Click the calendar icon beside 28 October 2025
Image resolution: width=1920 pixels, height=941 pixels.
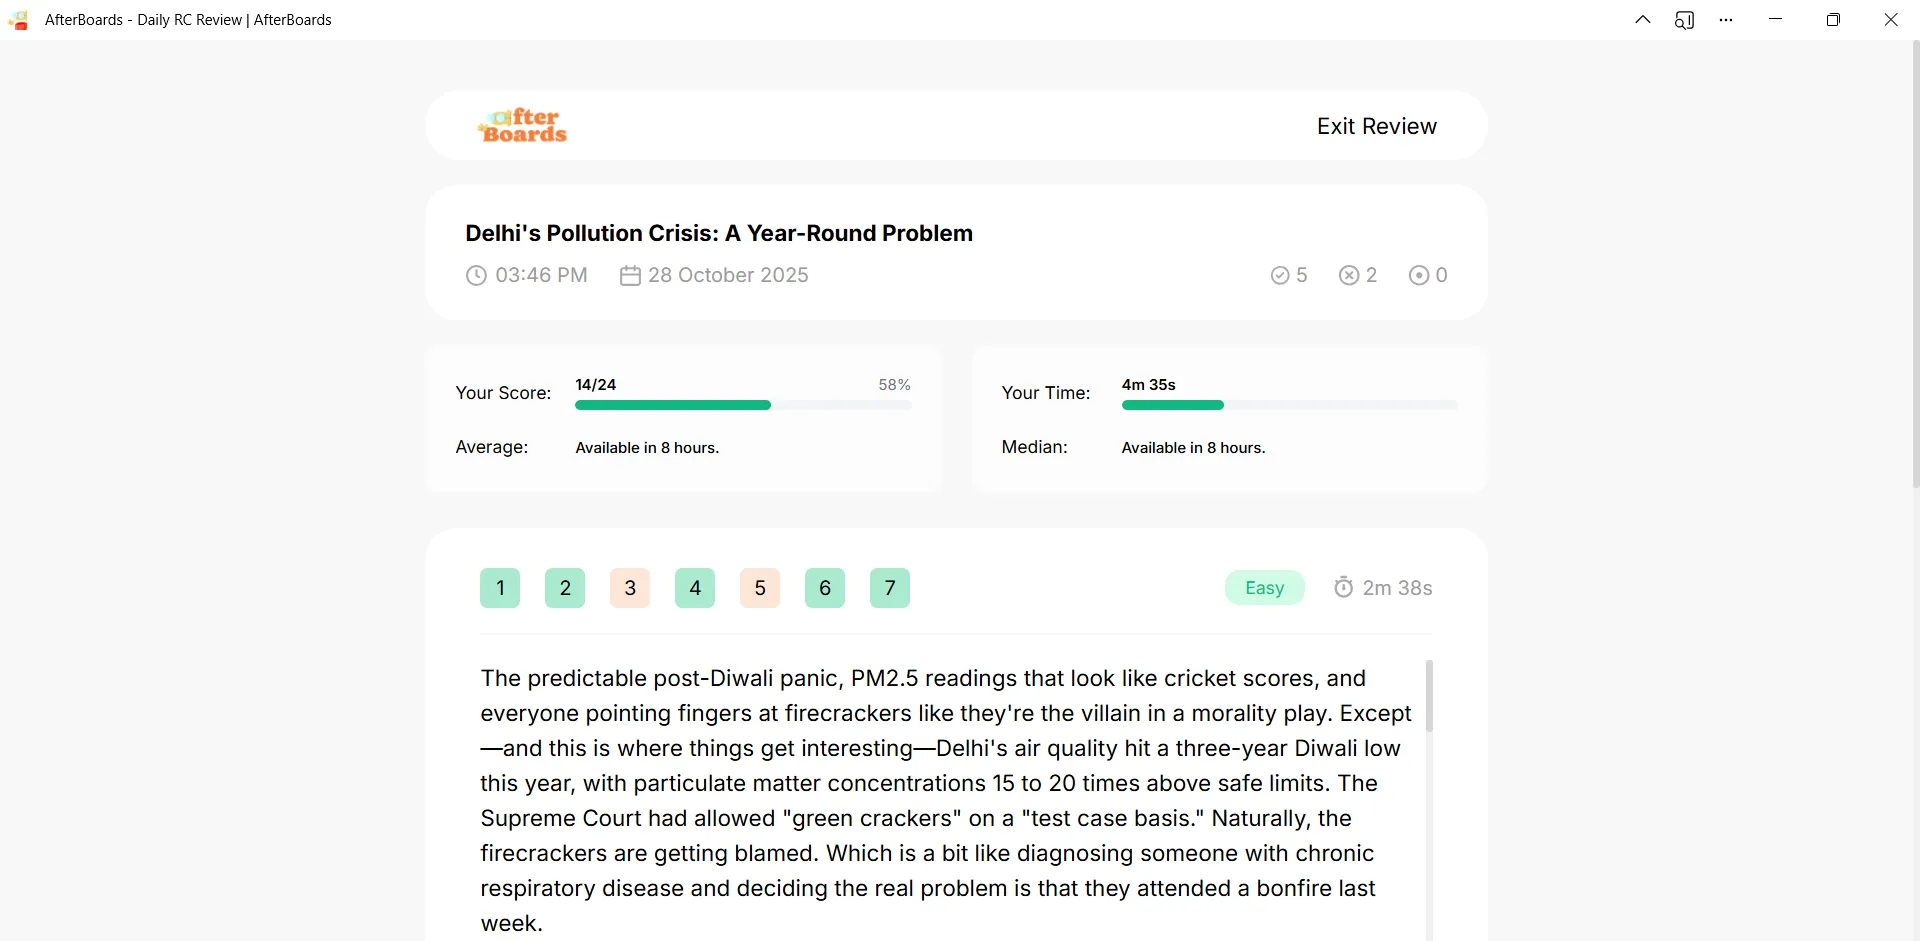(630, 275)
